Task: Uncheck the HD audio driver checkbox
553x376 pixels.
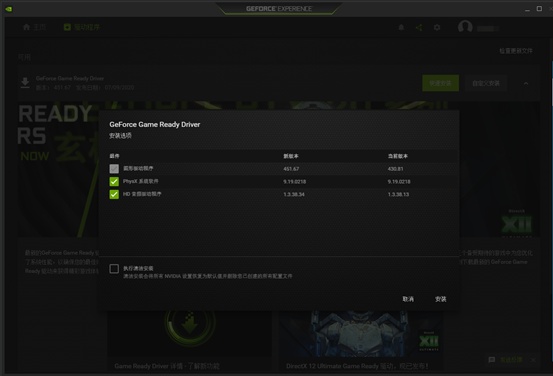Action: click(114, 194)
